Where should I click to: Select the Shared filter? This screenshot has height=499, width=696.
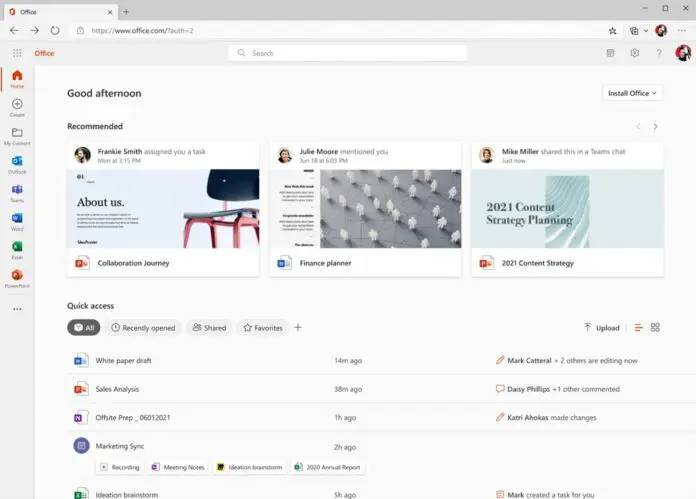click(209, 328)
